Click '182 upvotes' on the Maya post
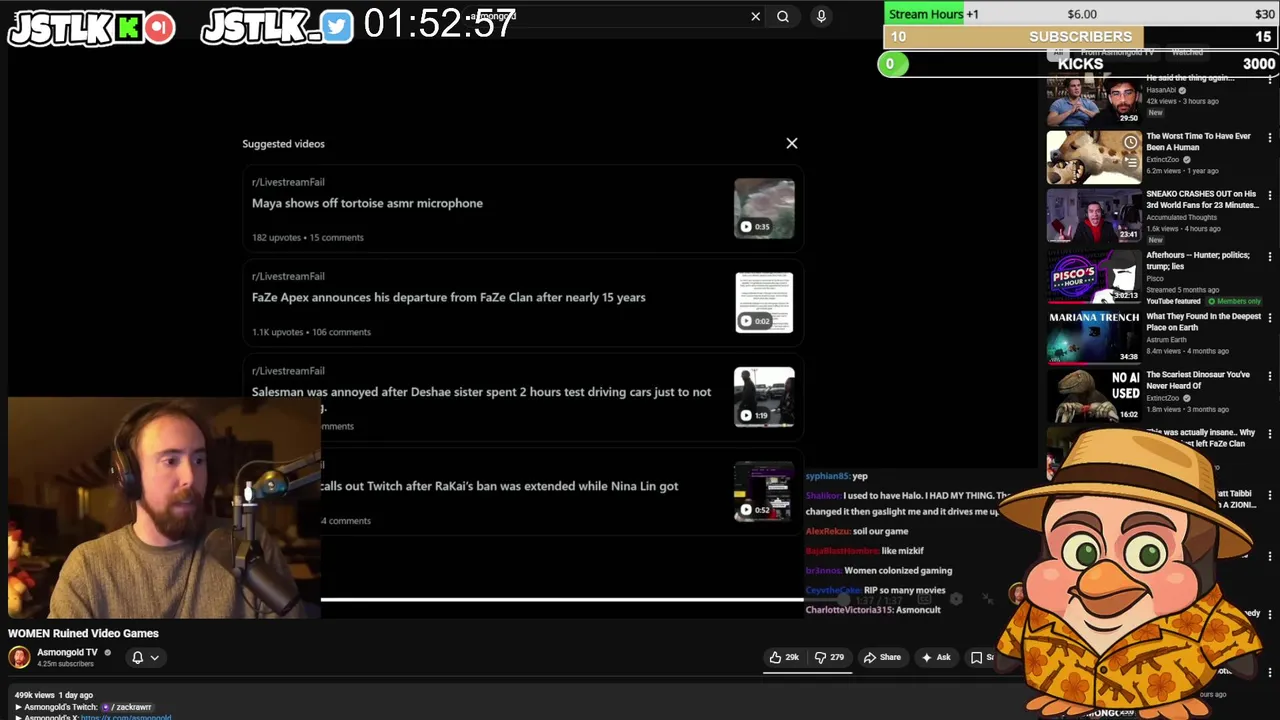The width and height of the screenshot is (1280, 720). click(276, 237)
